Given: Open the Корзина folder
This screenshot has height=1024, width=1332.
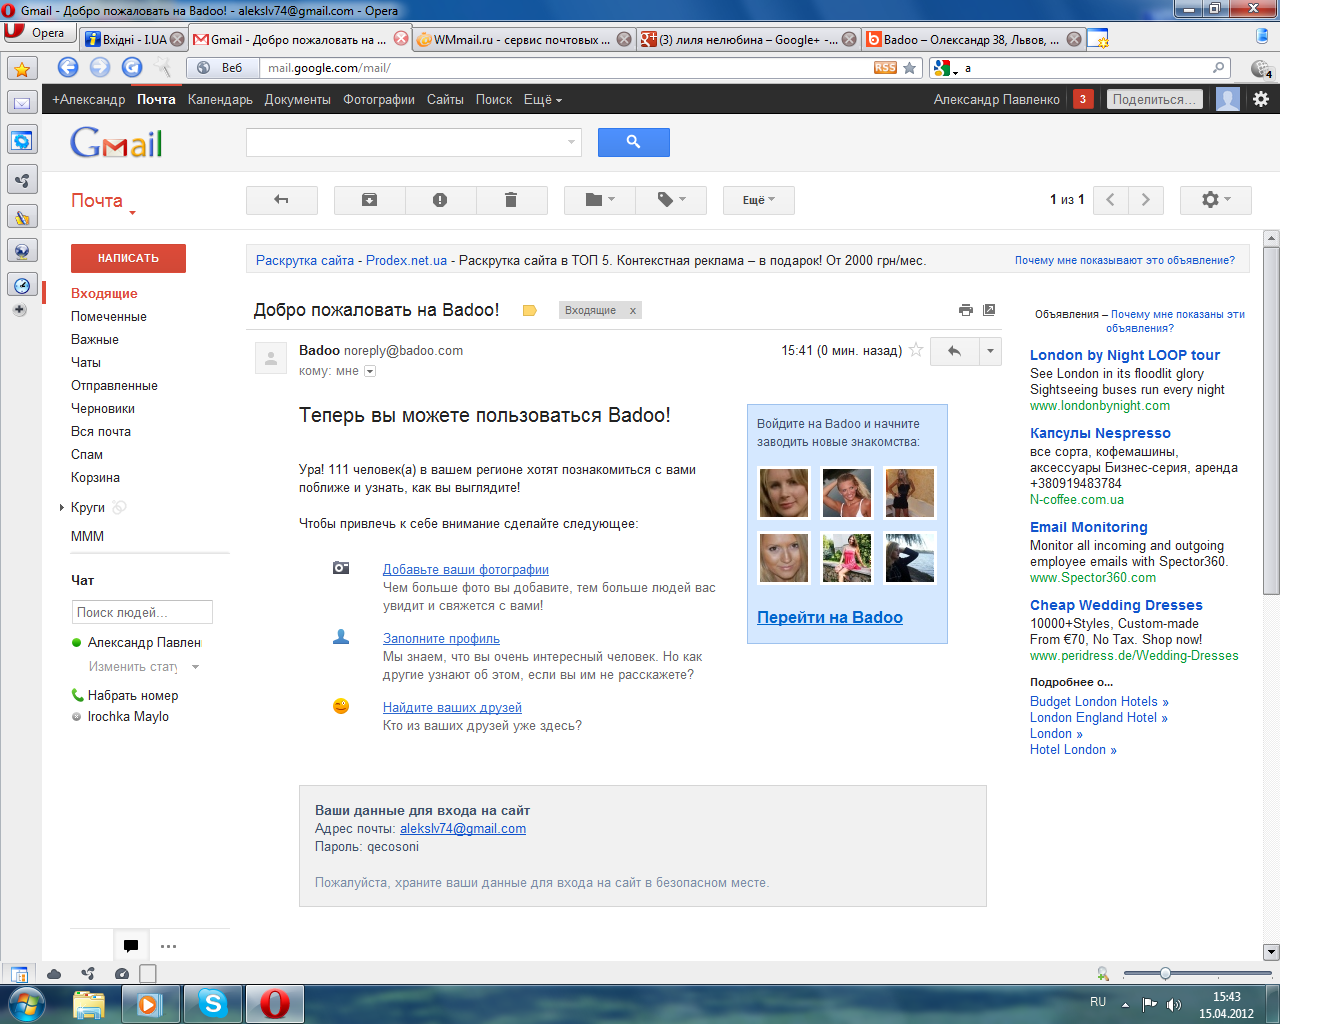Looking at the screenshot, I should pos(95,477).
